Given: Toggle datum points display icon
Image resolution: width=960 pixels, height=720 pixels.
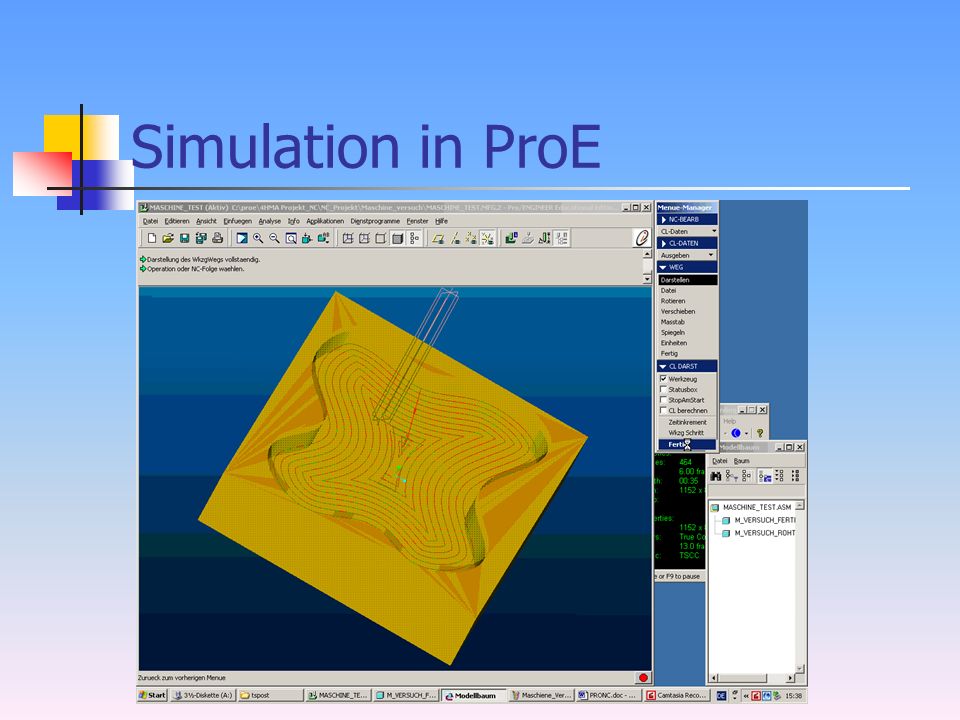Looking at the screenshot, I should (x=471, y=238).
